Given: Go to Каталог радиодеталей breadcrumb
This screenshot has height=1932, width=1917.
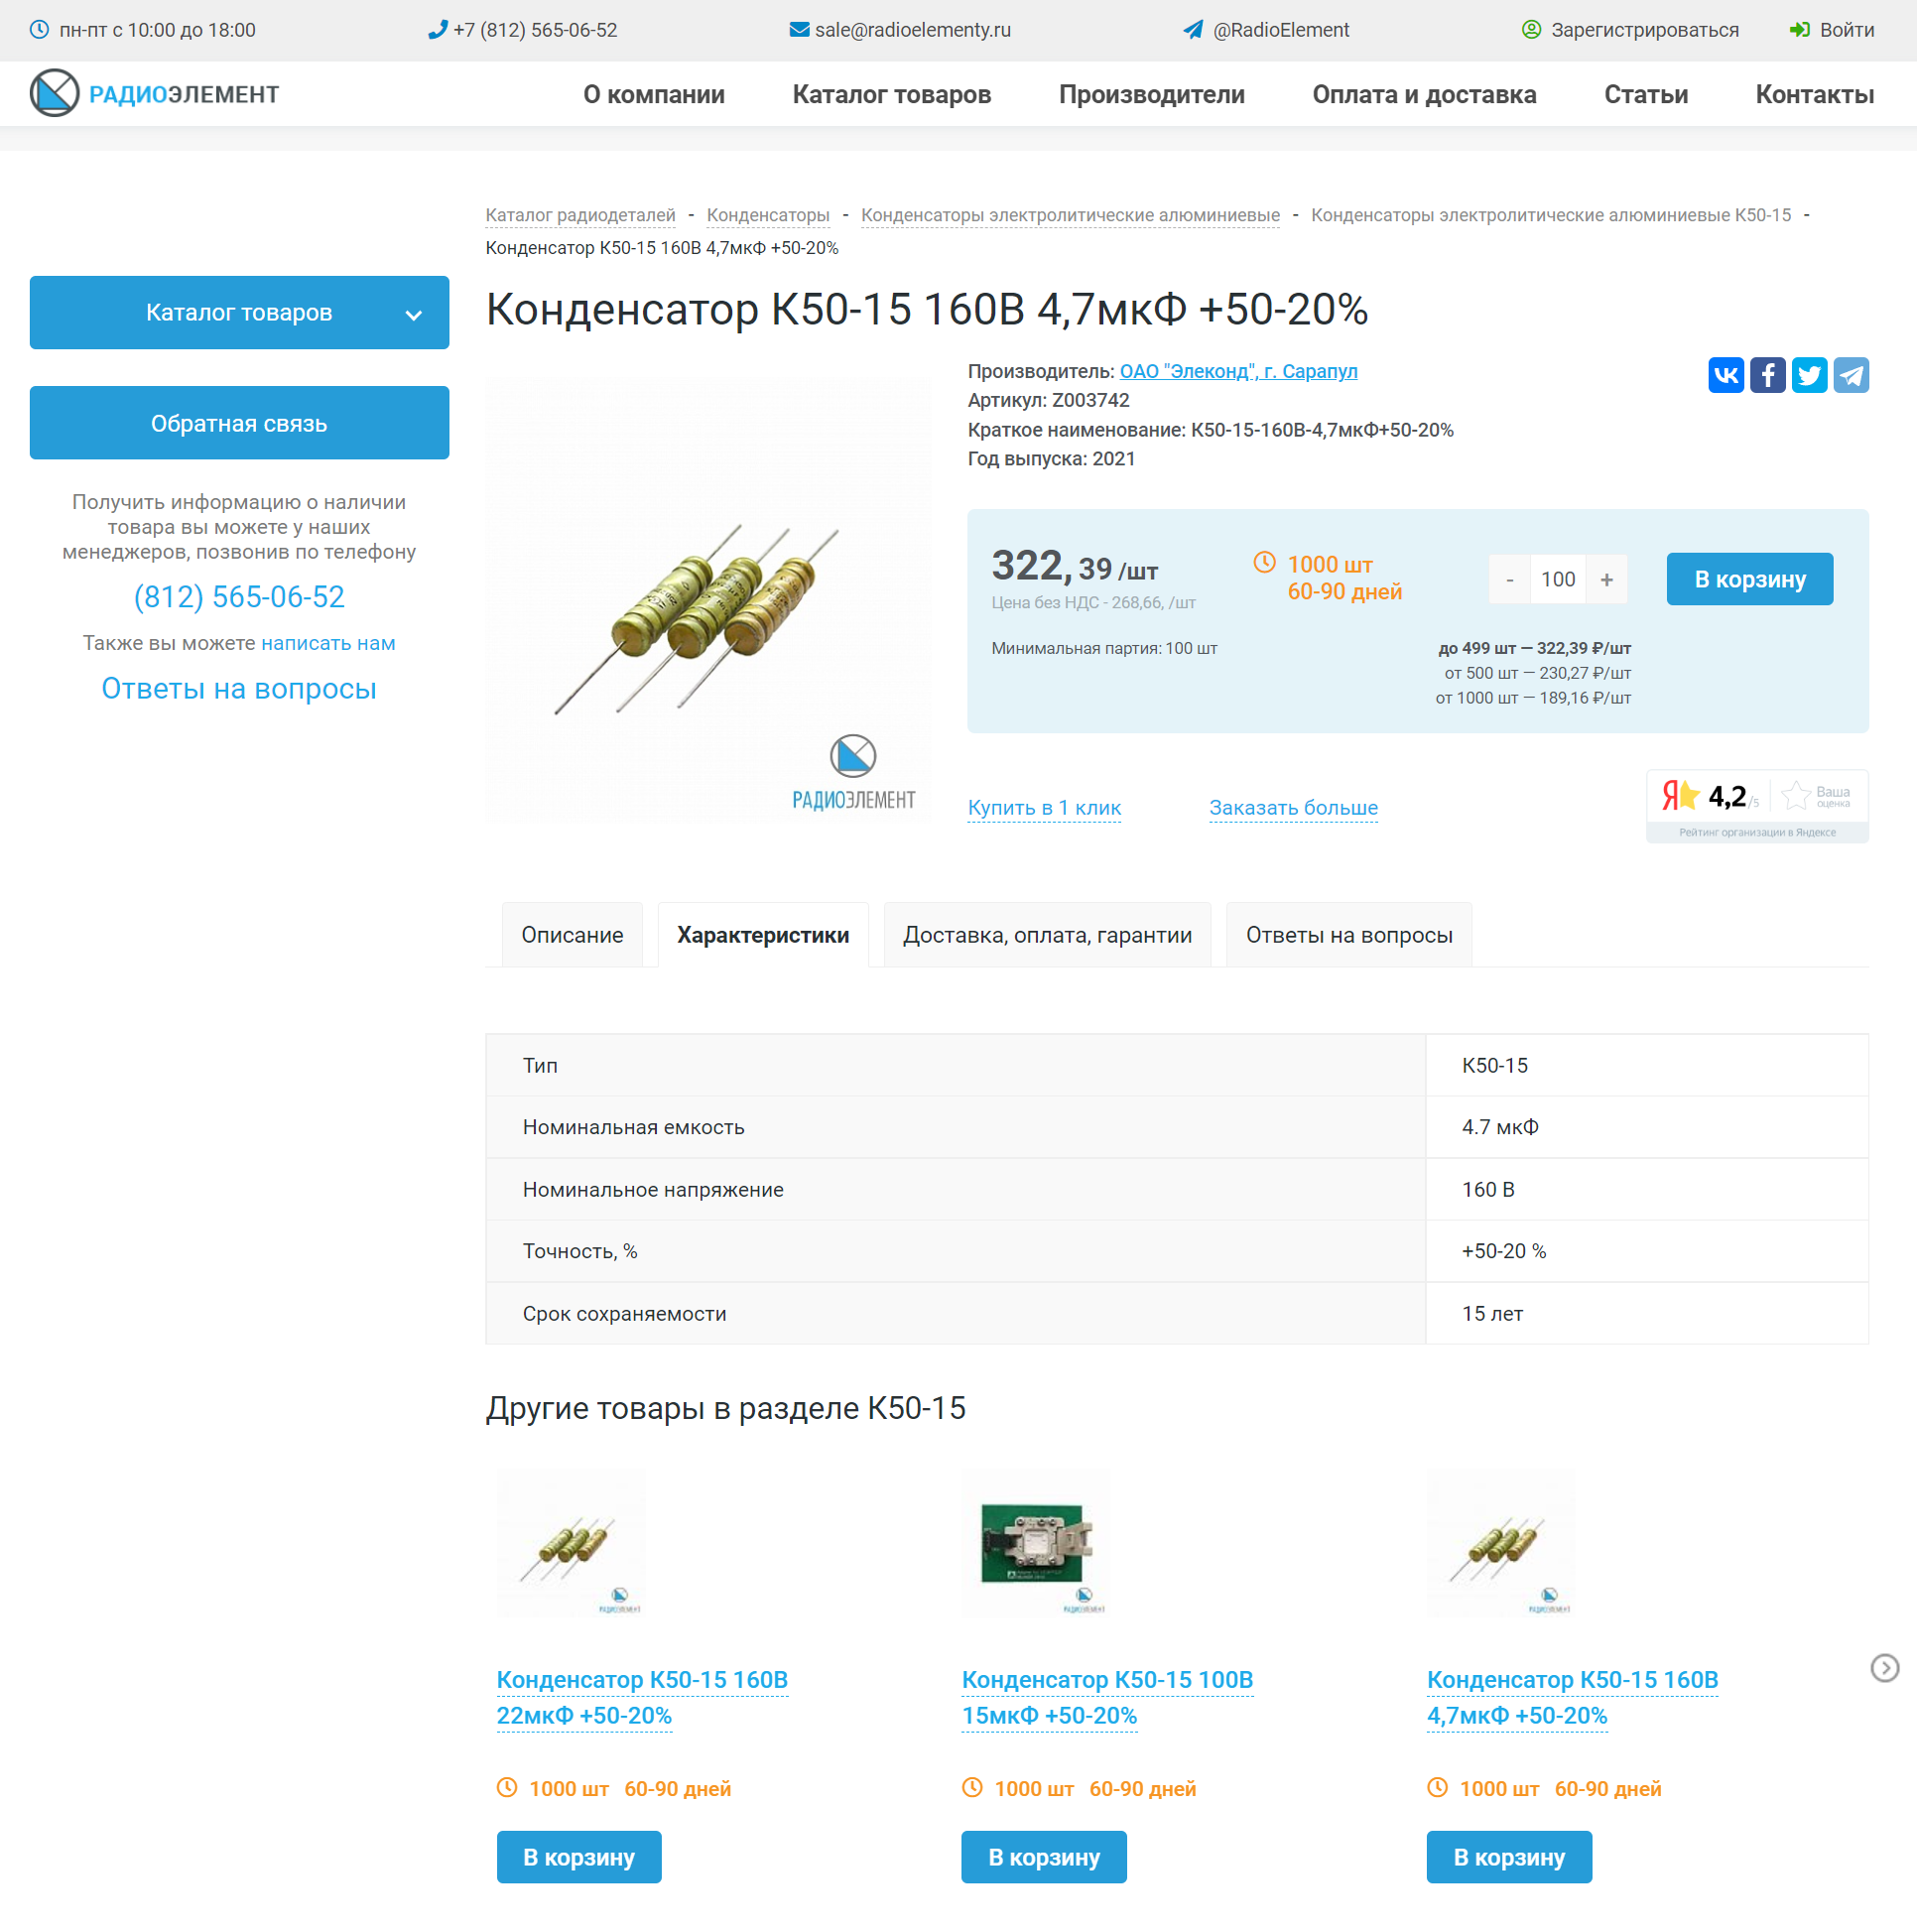Looking at the screenshot, I should pyautogui.click(x=580, y=215).
